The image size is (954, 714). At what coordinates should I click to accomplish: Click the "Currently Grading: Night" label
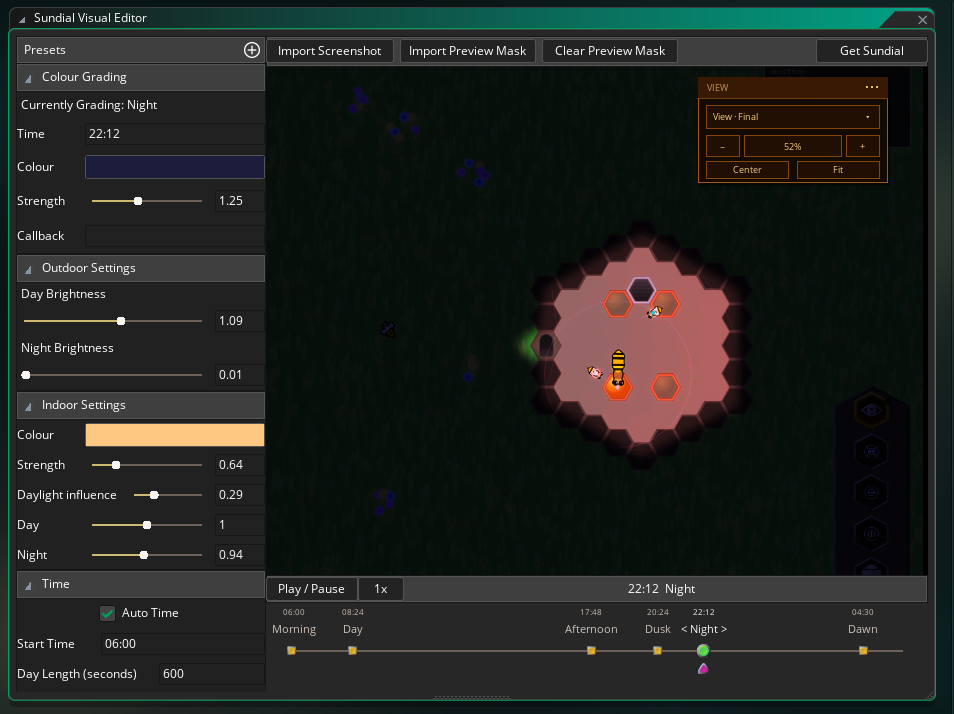[89, 105]
